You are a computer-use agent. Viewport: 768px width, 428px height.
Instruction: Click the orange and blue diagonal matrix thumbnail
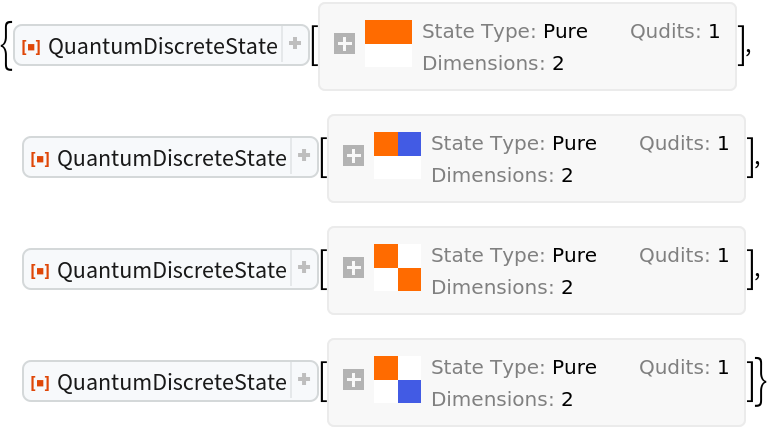[397, 380]
